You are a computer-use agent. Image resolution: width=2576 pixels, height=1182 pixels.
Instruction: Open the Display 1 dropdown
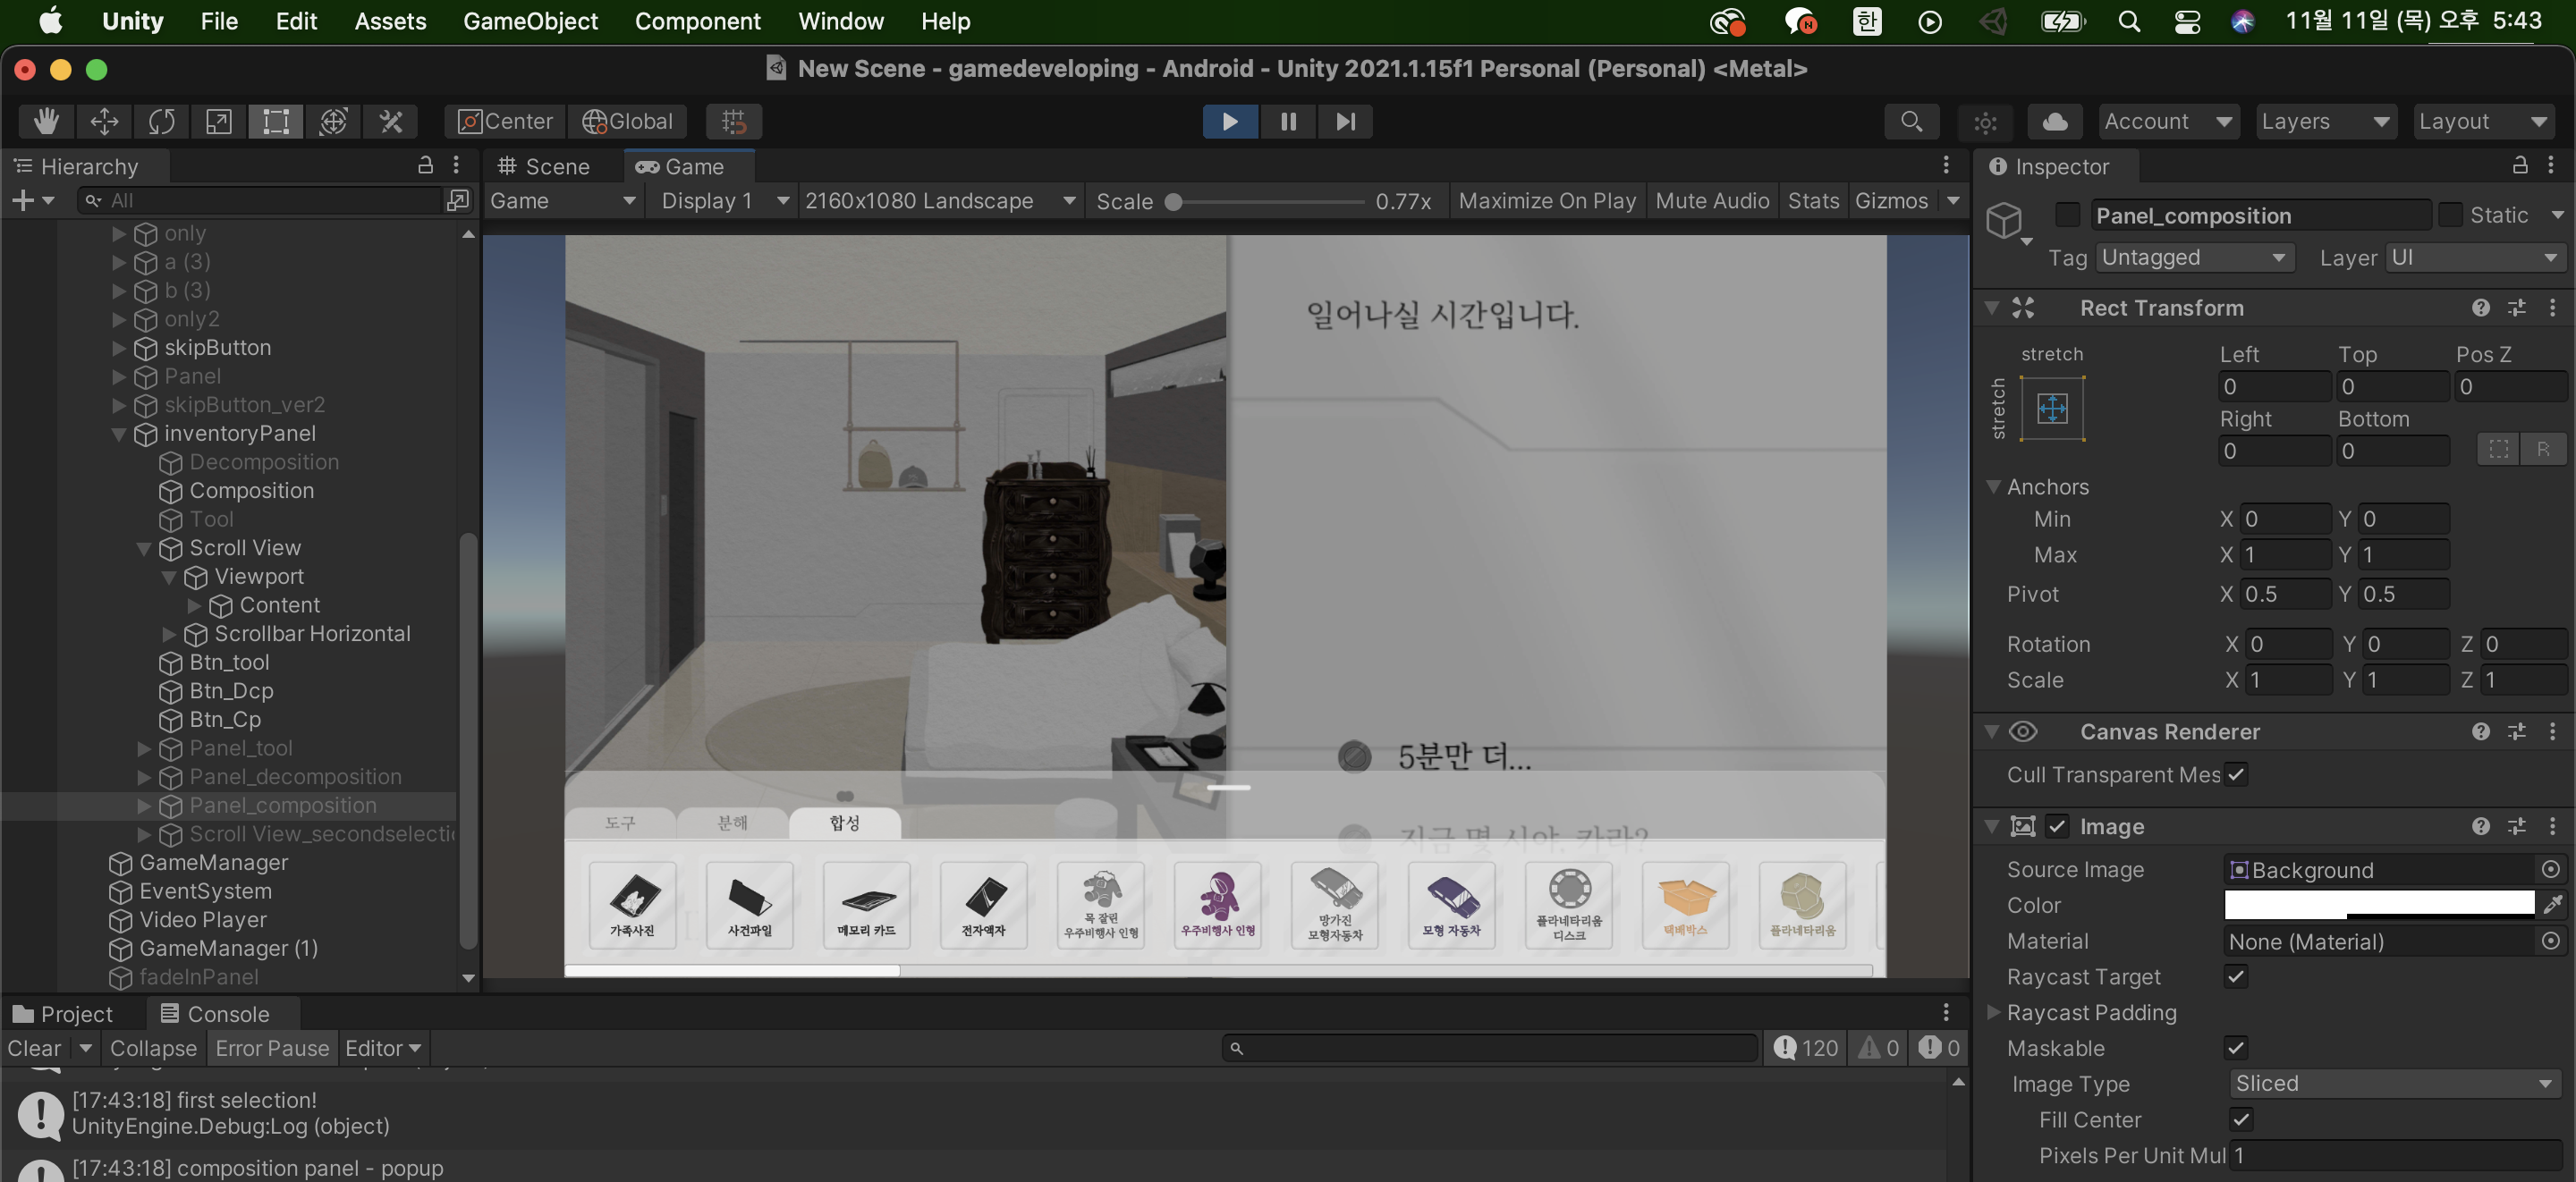pos(724,200)
